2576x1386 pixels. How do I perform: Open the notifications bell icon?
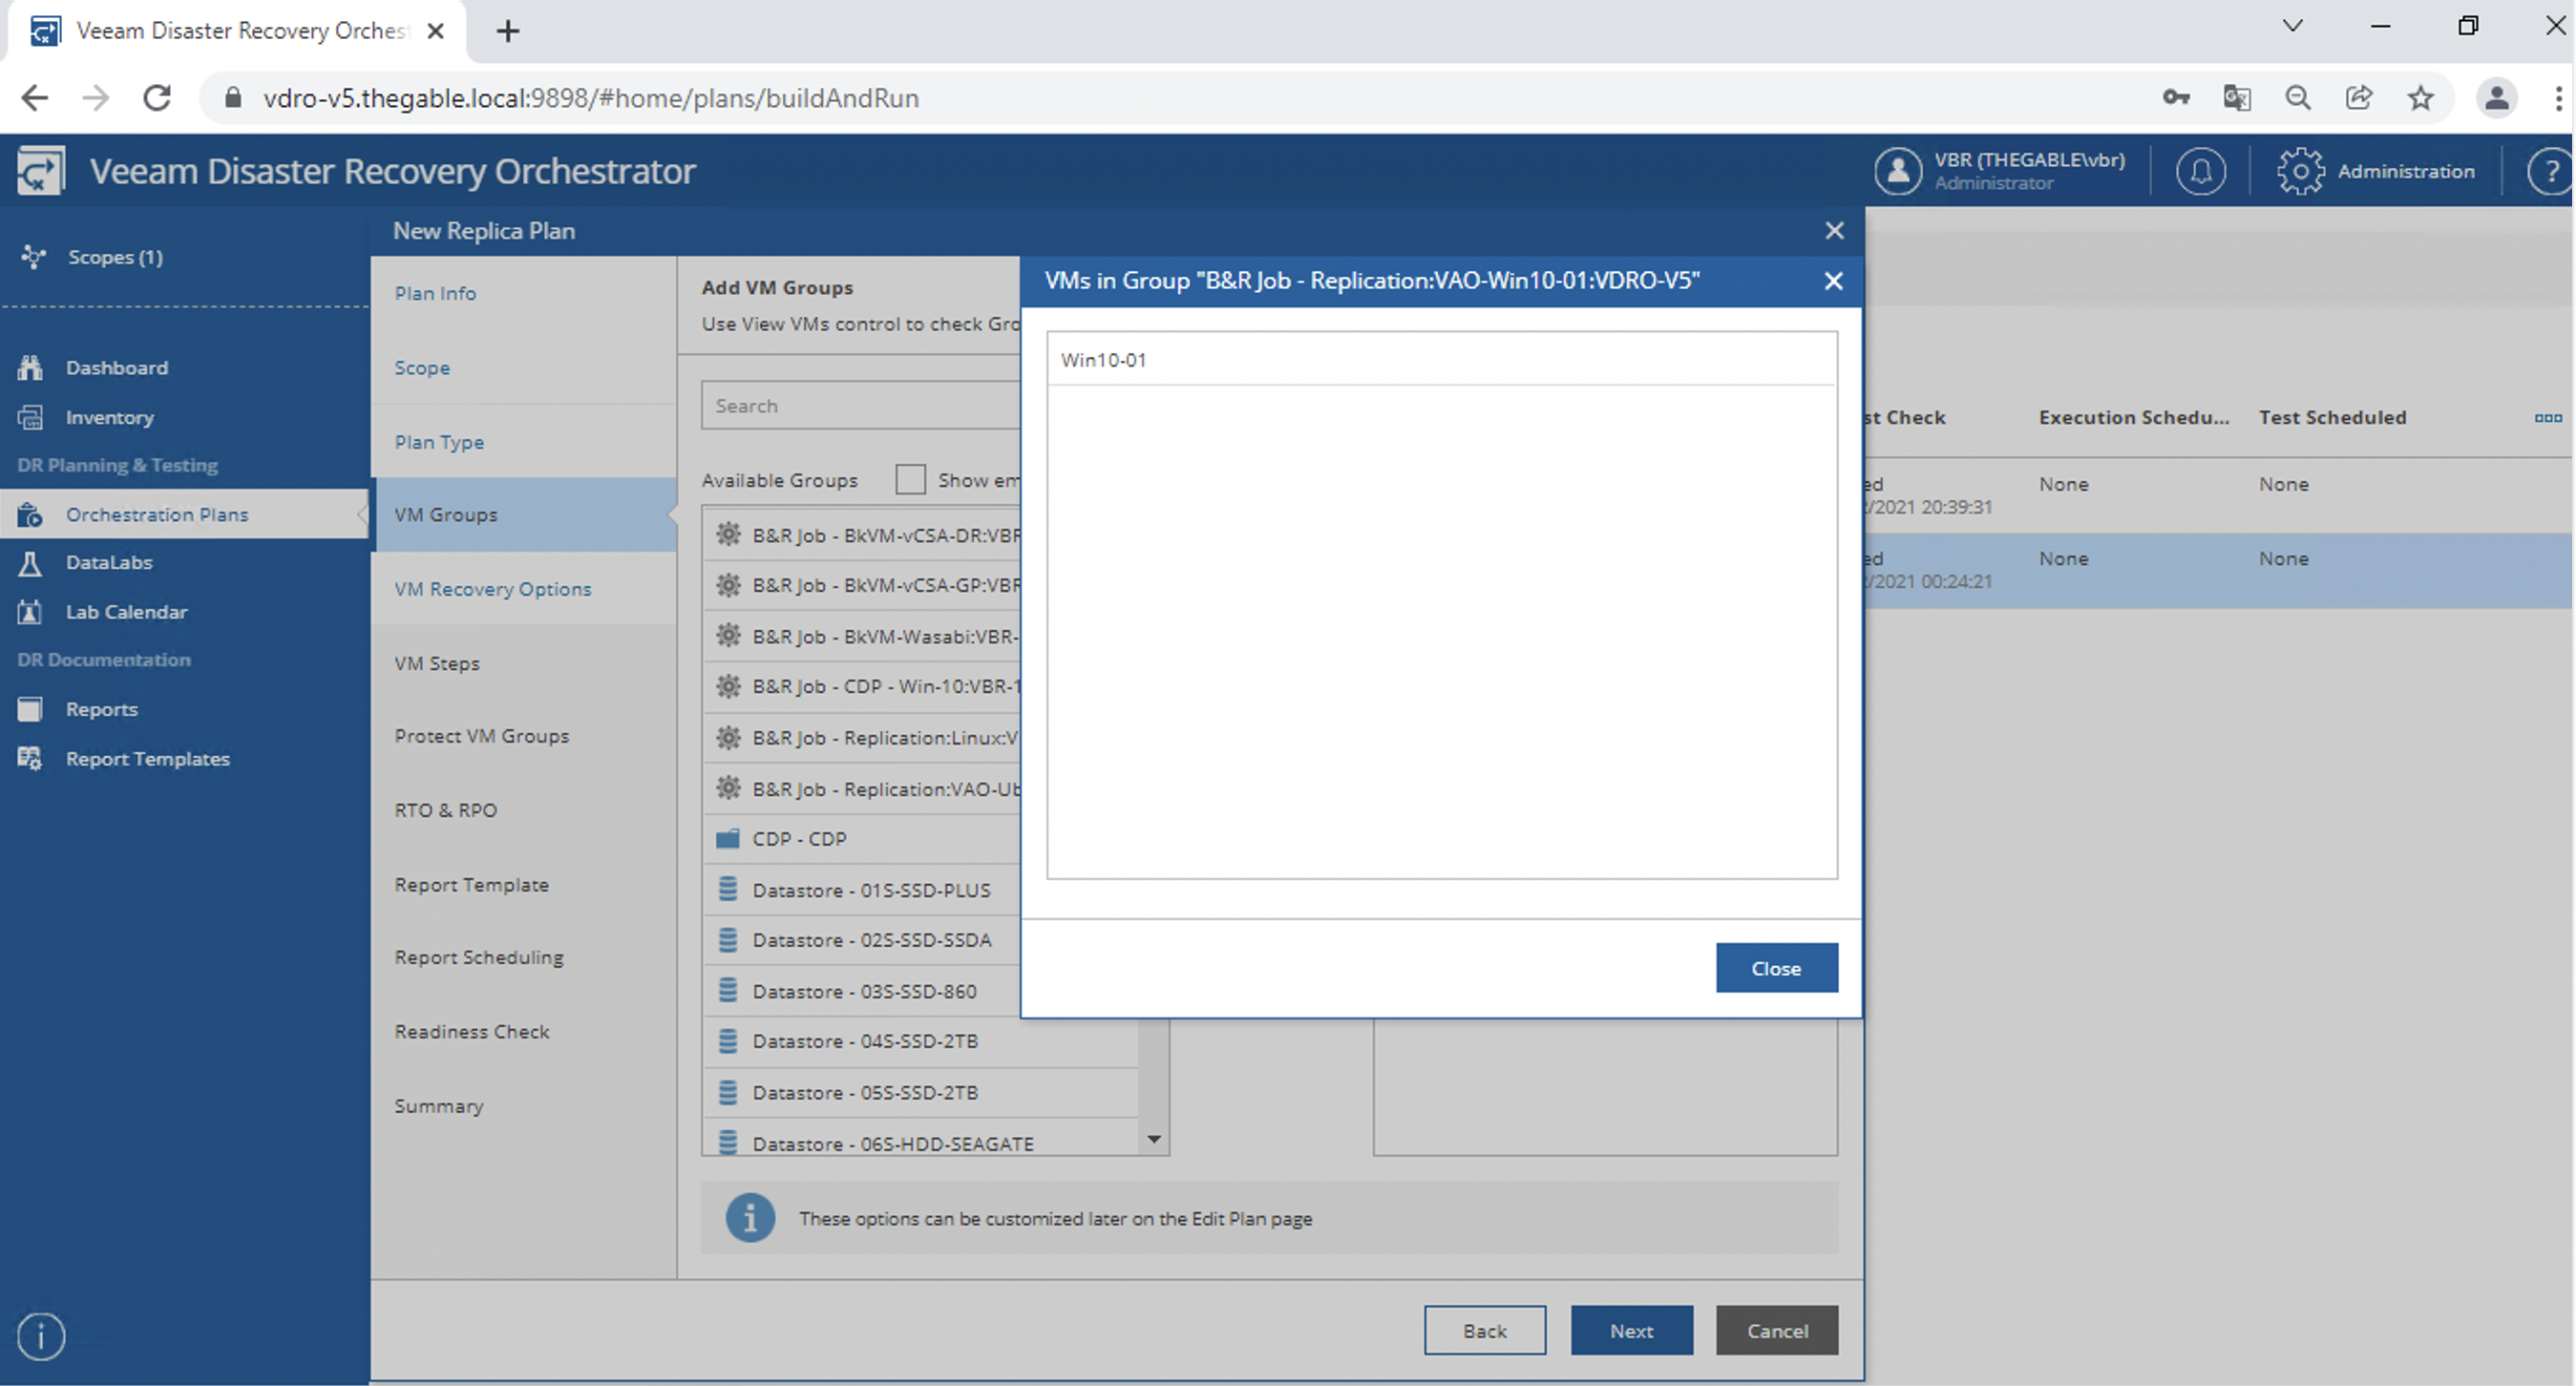2200,171
